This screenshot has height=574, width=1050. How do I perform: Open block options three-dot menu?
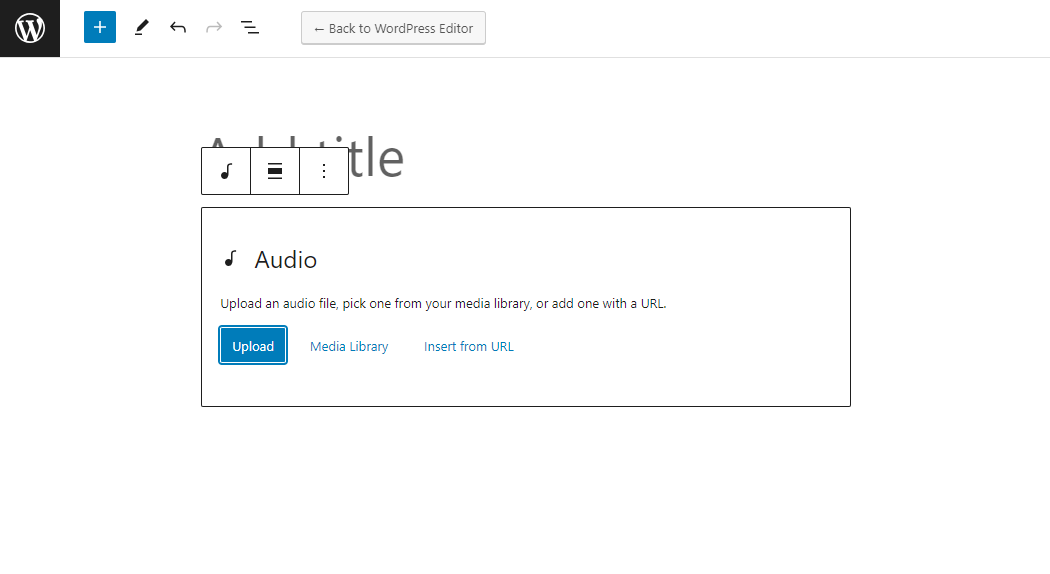pyautogui.click(x=324, y=171)
